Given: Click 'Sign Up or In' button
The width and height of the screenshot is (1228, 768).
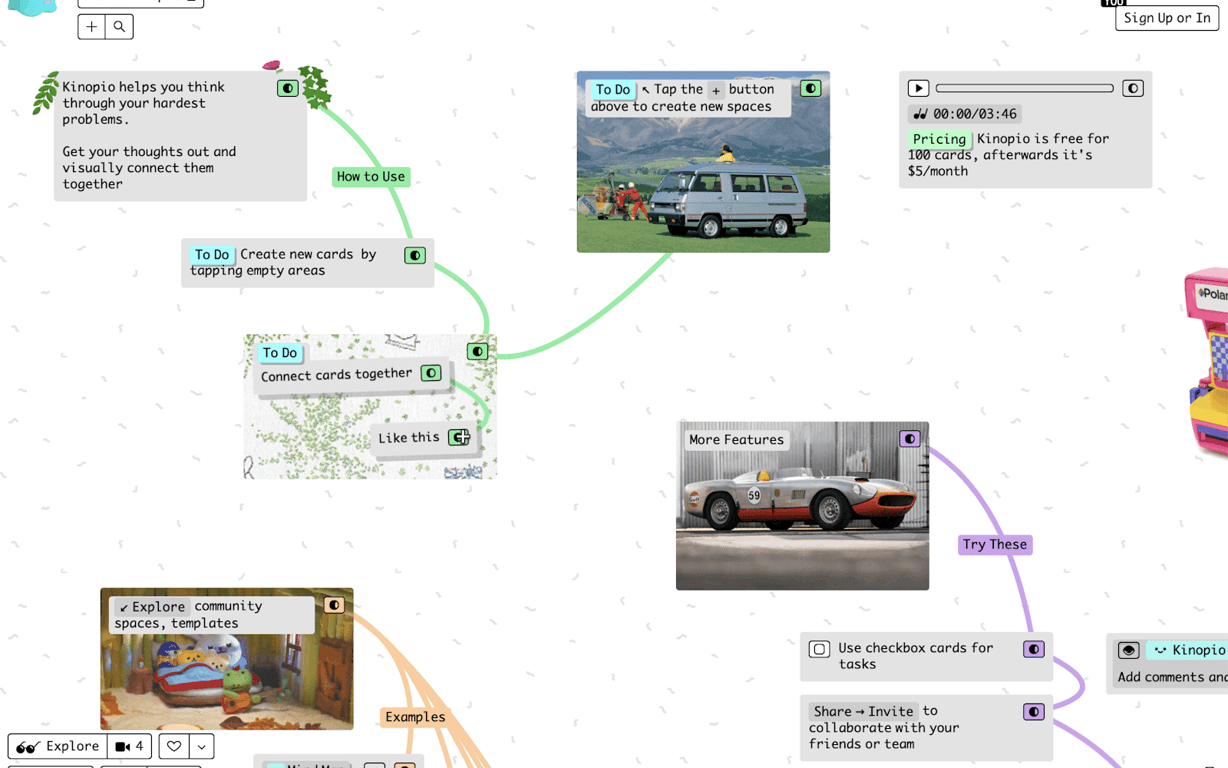Looking at the screenshot, I should 1167,18.
